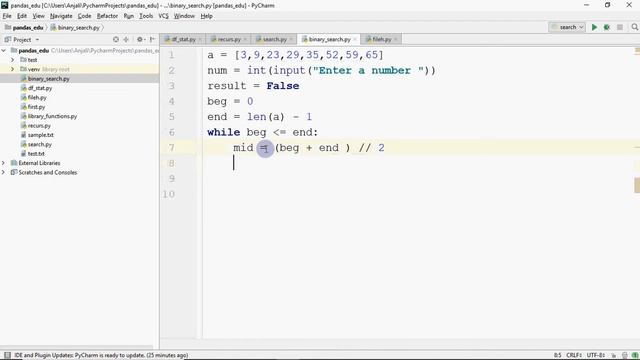The width and height of the screenshot is (640, 360).
Task: Click the inspector (Hector) icon in status bar
Action: click(x=624, y=355)
